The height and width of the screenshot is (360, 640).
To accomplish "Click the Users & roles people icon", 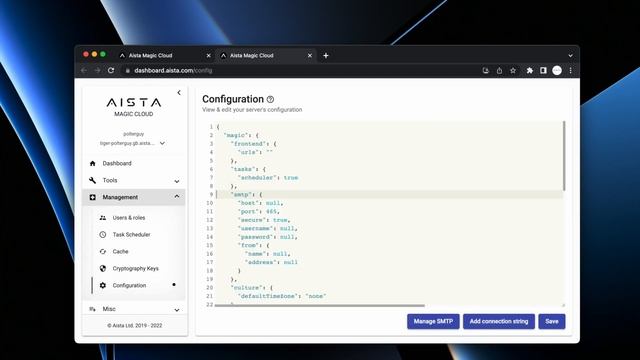I will pyautogui.click(x=103, y=218).
